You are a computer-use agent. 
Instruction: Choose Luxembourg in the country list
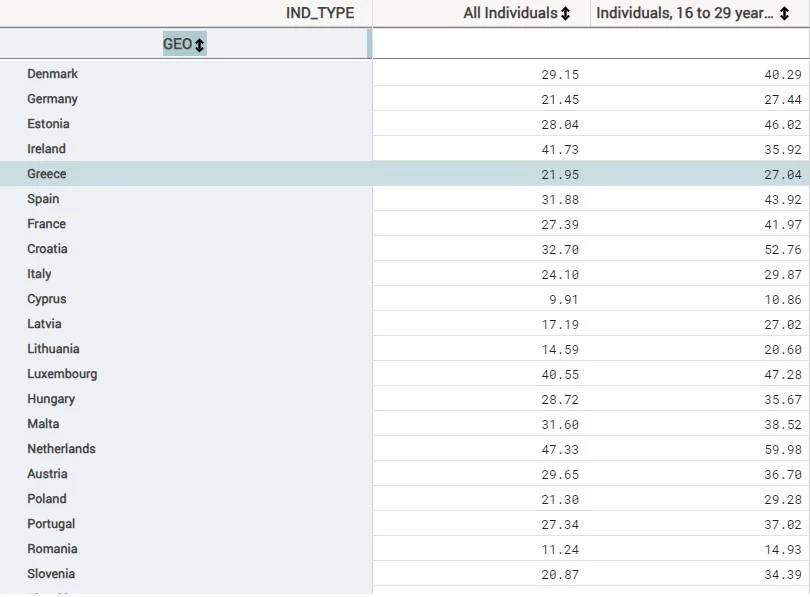point(62,374)
